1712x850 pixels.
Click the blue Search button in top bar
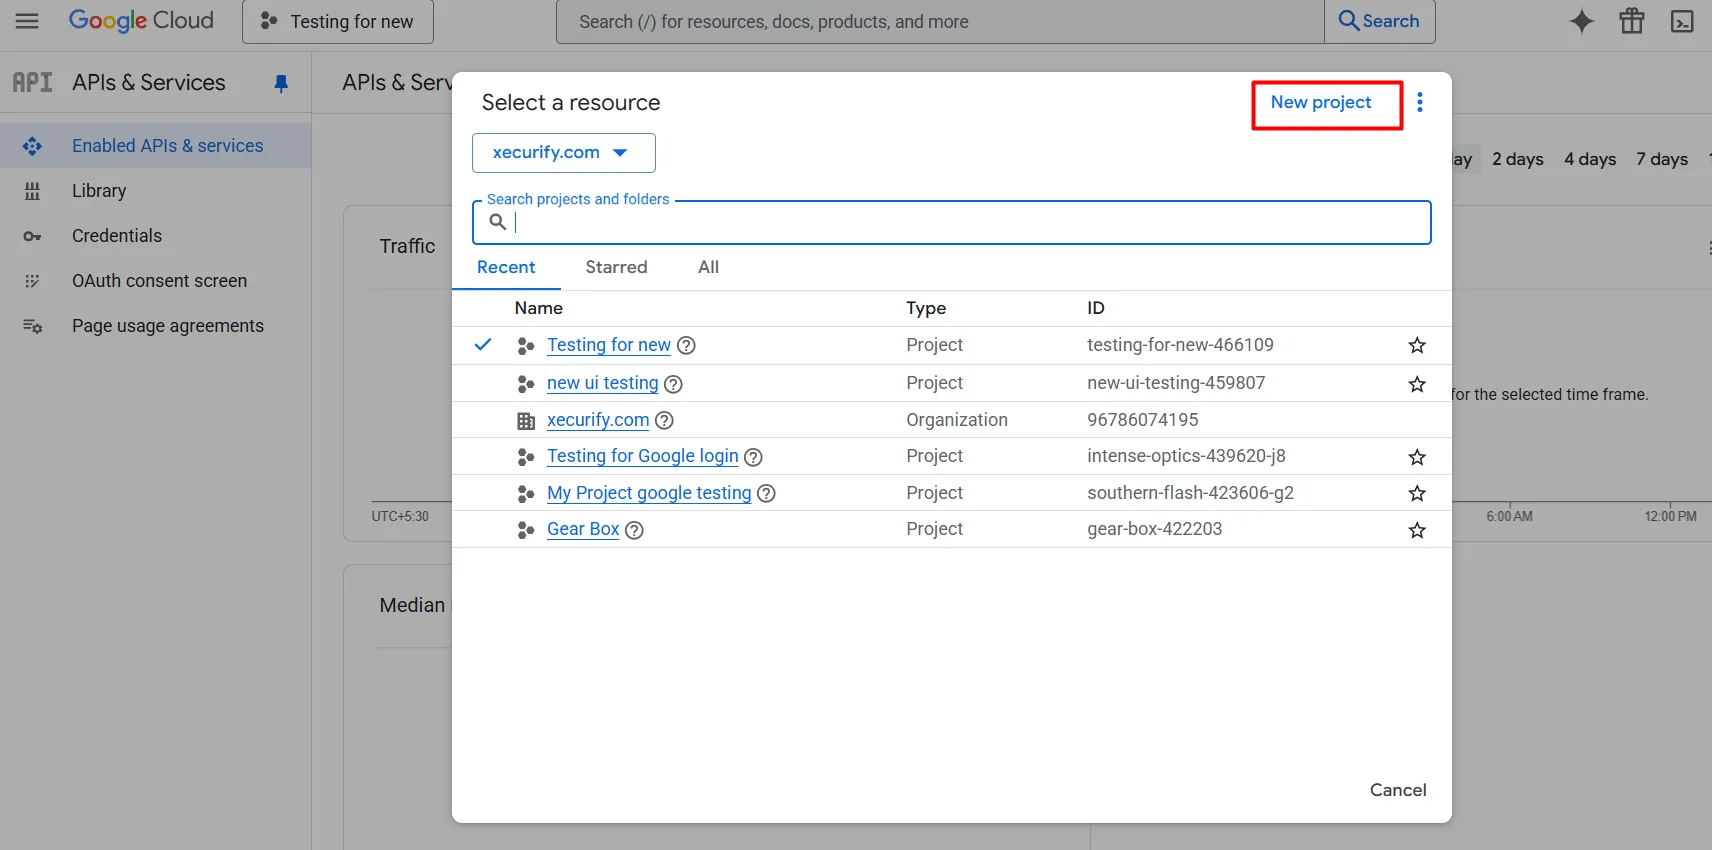[1379, 21]
